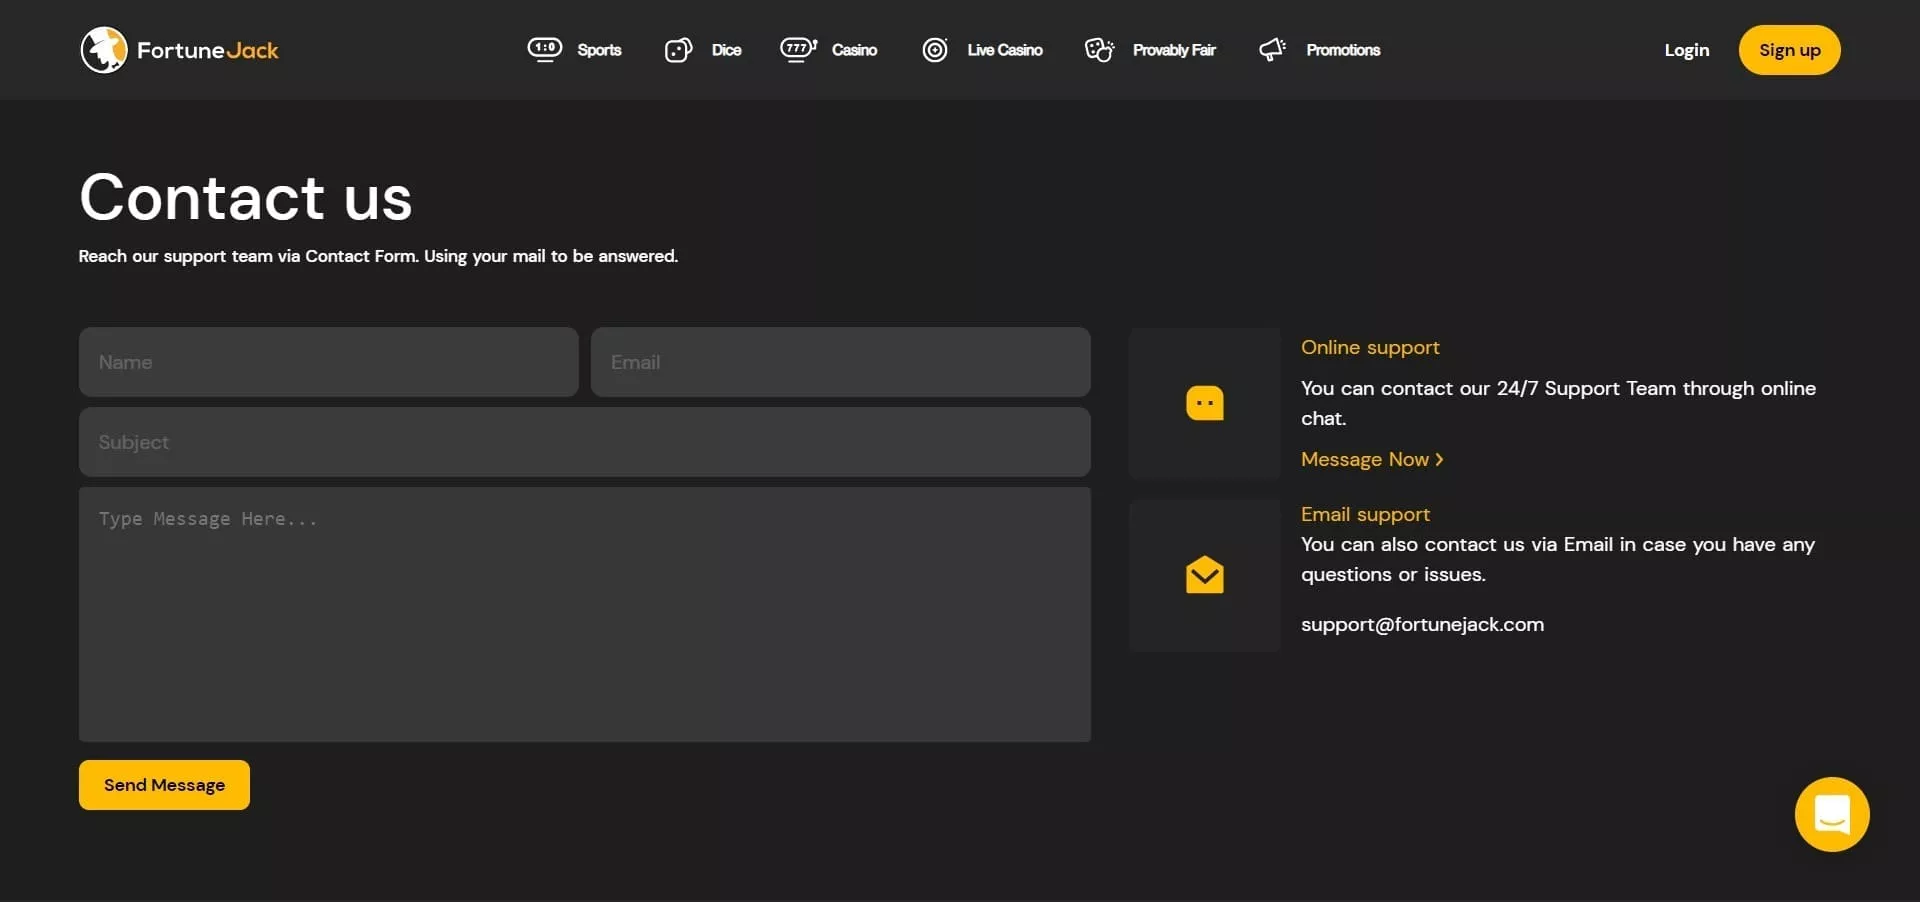Viewport: 1920px width, 902px height.
Task: Click the Live Casino chip icon
Action: pyautogui.click(x=935, y=50)
